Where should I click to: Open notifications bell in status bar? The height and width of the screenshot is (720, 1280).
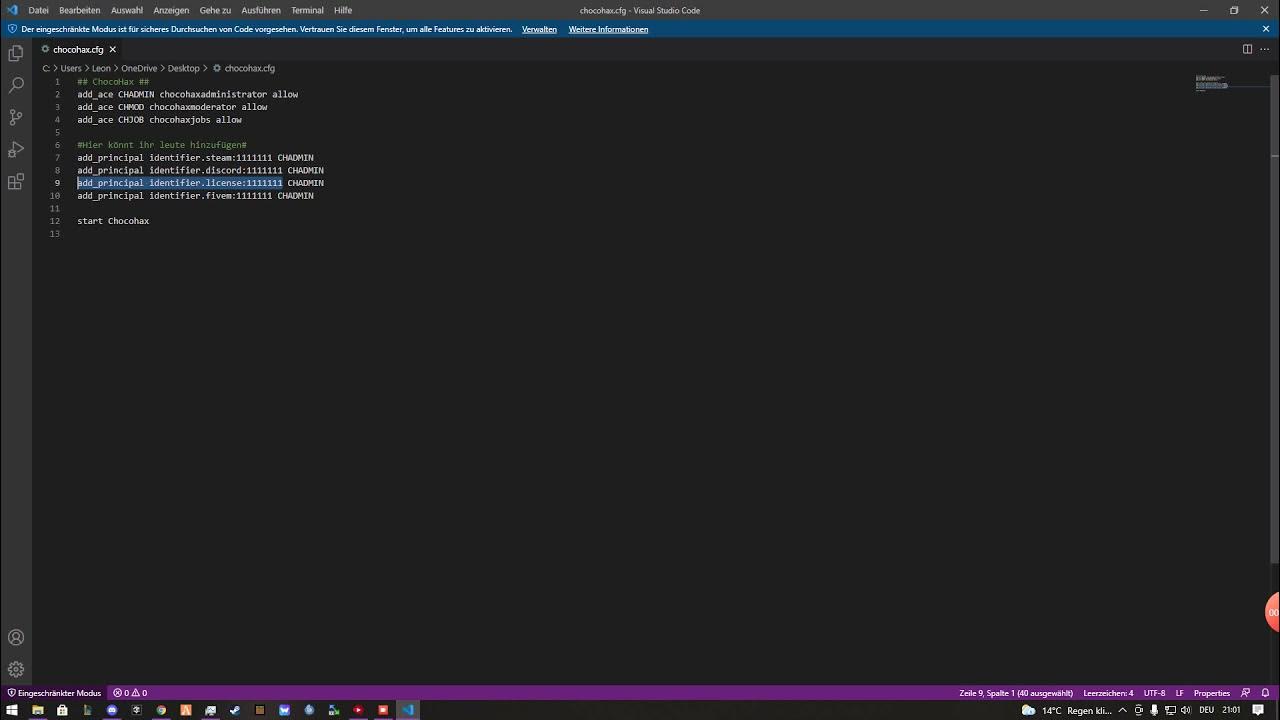click(1265, 693)
